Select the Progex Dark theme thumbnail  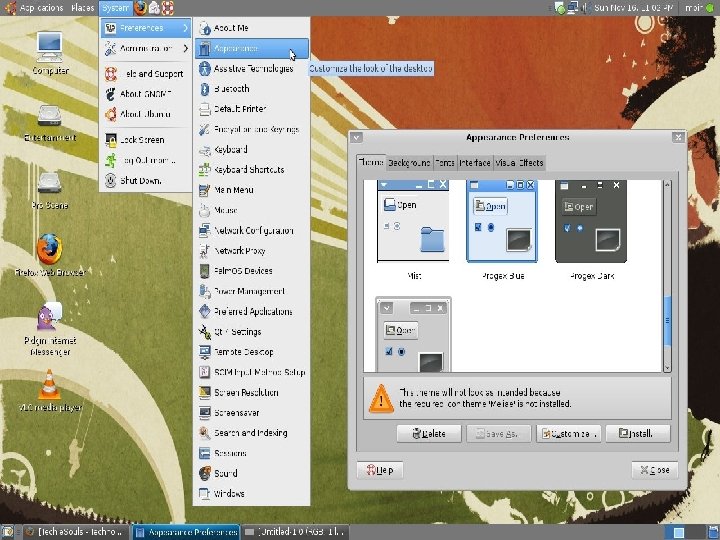click(x=591, y=221)
